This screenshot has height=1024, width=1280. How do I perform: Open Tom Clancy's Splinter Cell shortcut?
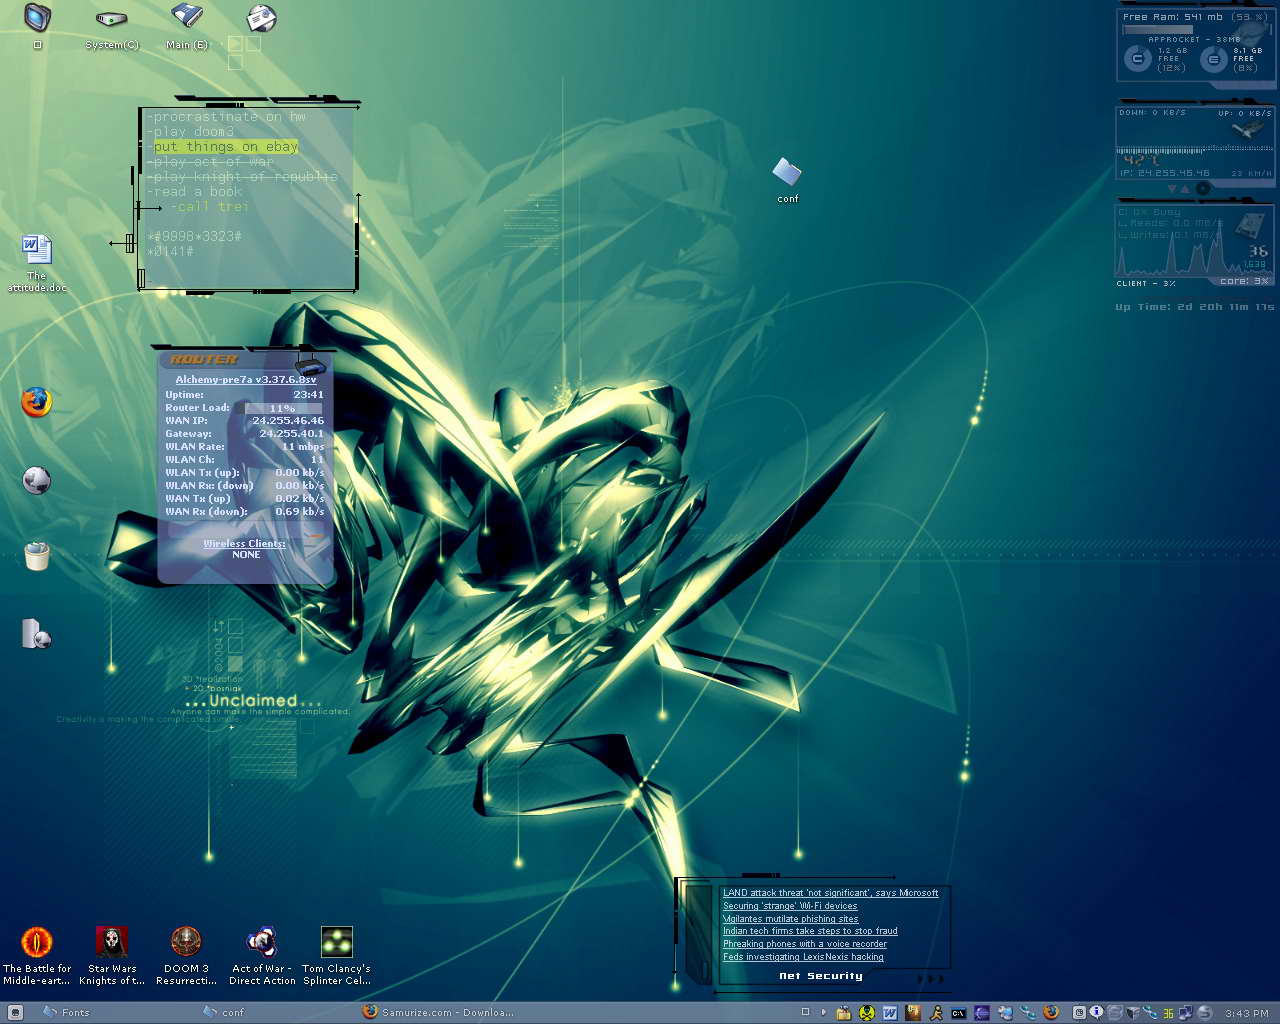click(336, 942)
